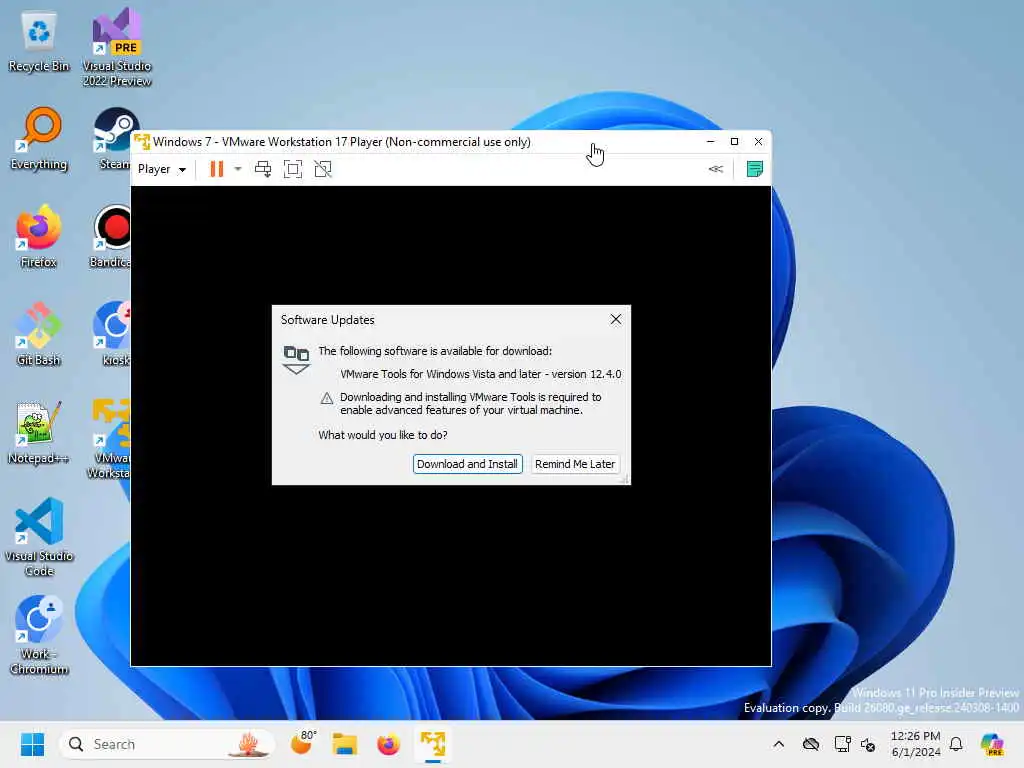Minimize the VMware Player window
The width and height of the screenshot is (1024, 768).
coord(711,142)
